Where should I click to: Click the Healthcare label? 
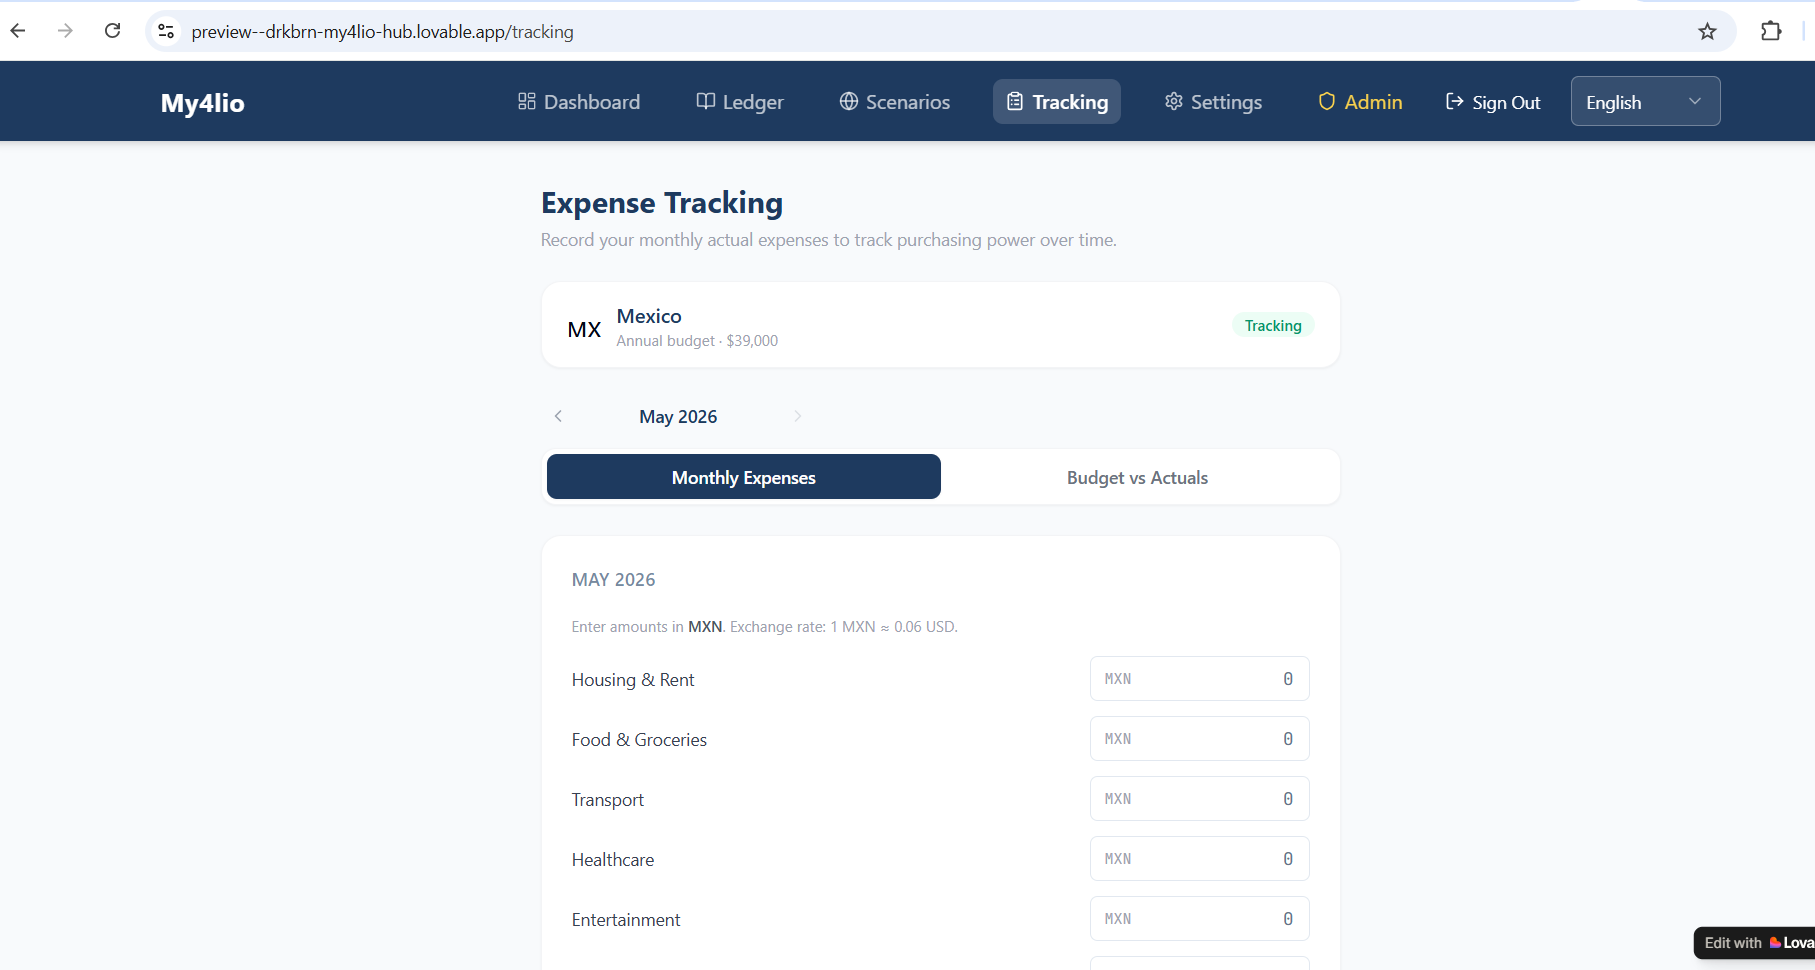click(x=613, y=860)
